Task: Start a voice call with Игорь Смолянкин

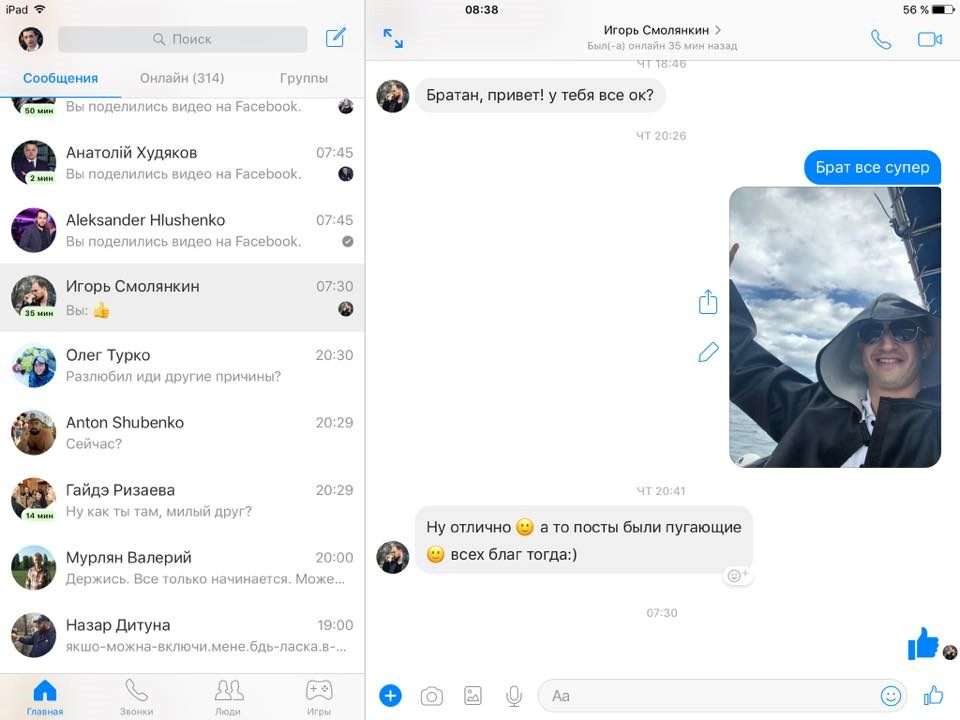Action: point(880,39)
